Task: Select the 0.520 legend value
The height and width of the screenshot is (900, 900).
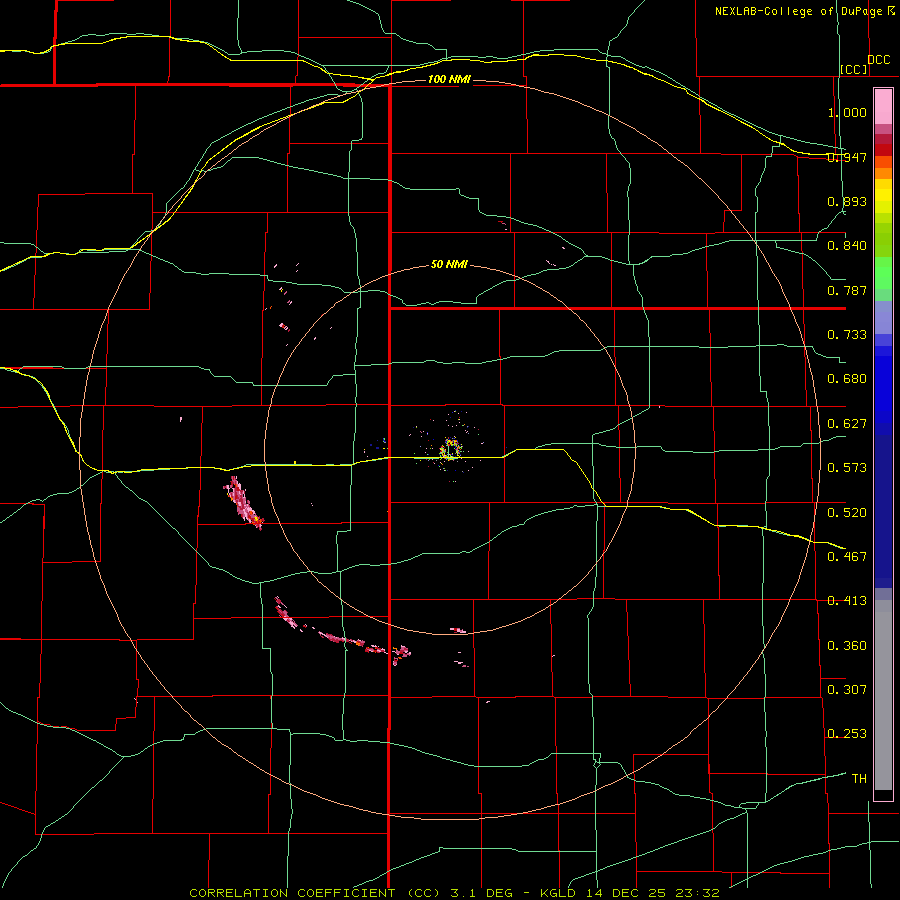Action: pos(847,513)
